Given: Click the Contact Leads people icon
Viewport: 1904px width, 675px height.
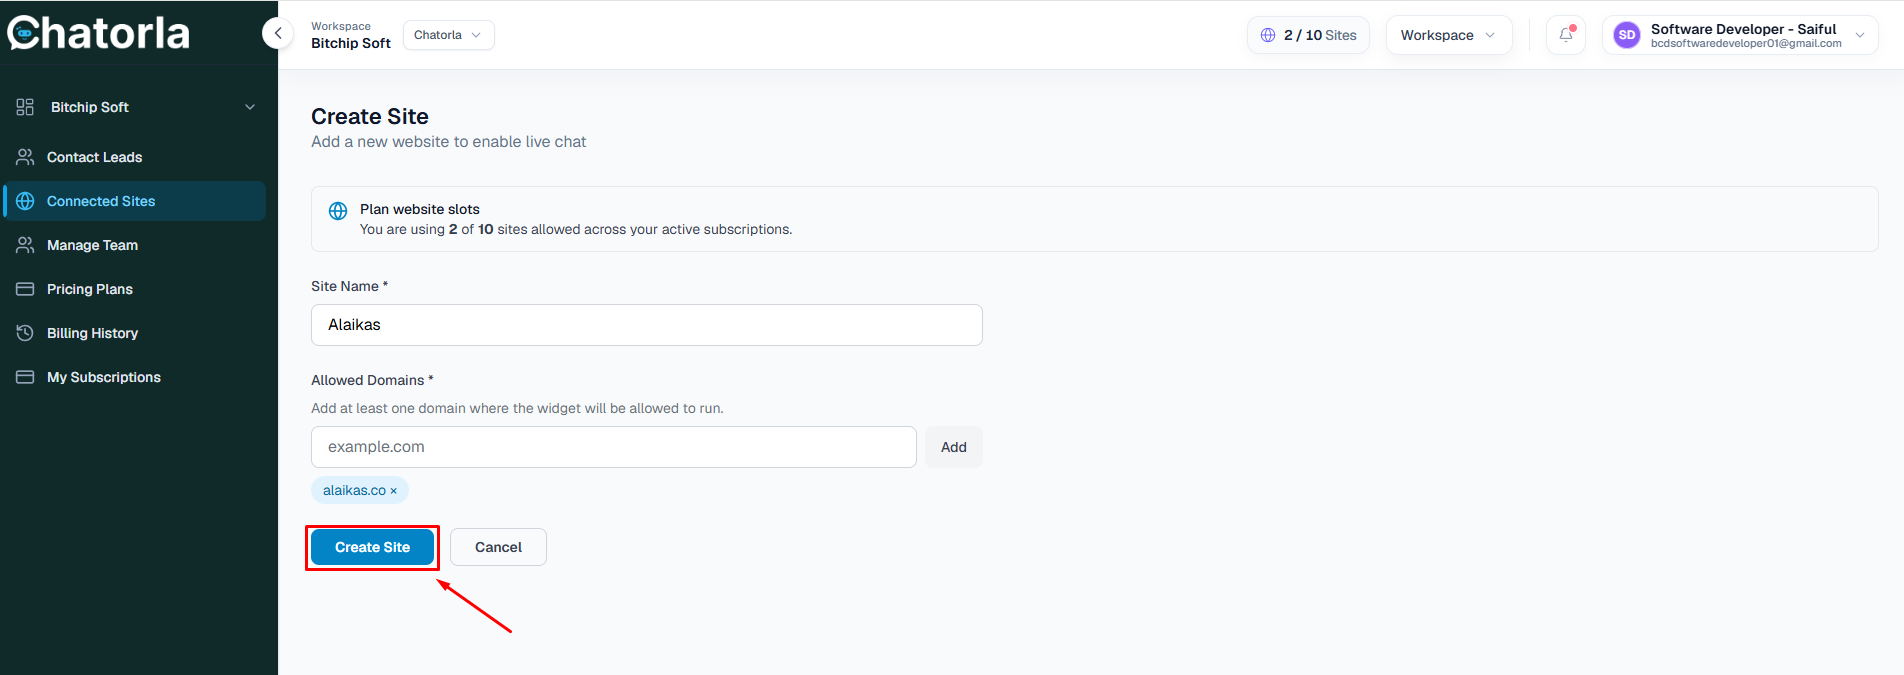Looking at the screenshot, I should (x=25, y=157).
